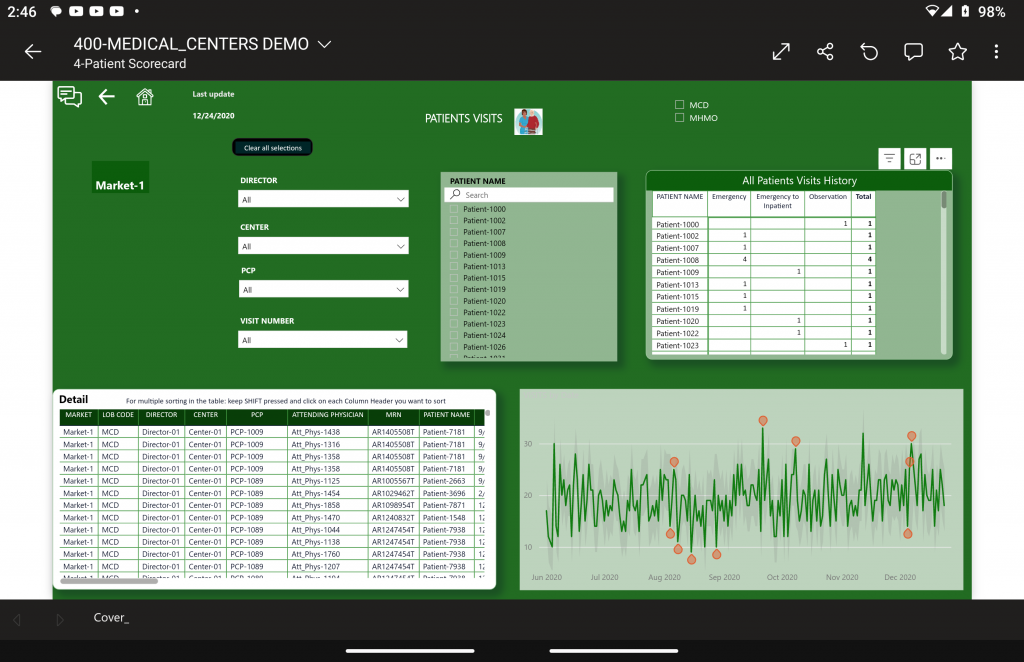This screenshot has width=1024, height=662.
Task: Open filter icon above visits history table
Action: coord(889,158)
